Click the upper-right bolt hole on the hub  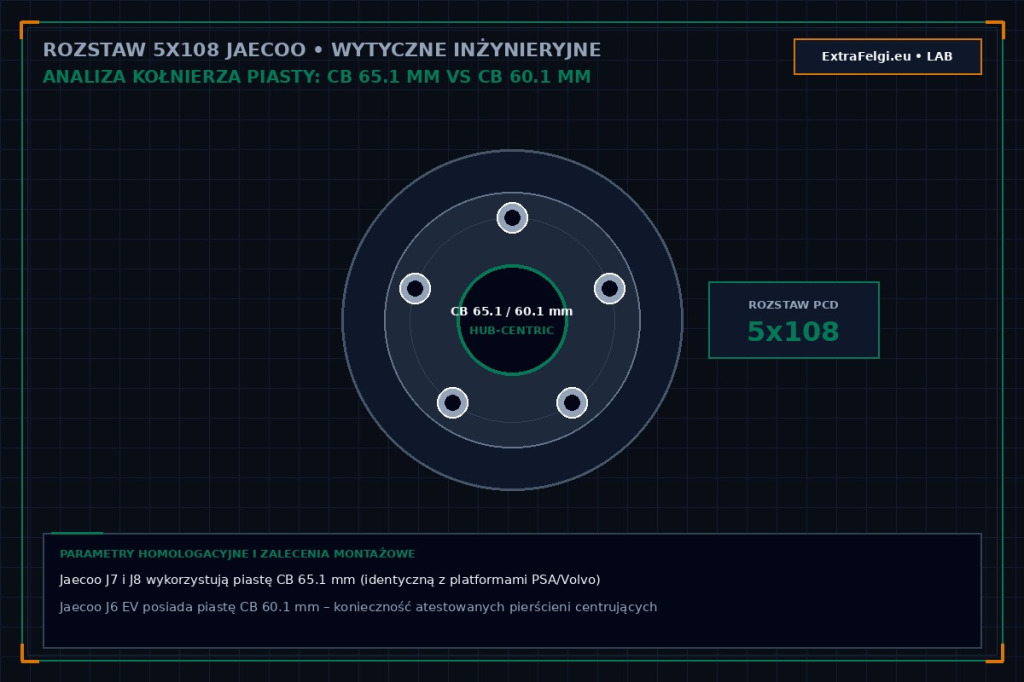pyautogui.click(x=609, y=288)
